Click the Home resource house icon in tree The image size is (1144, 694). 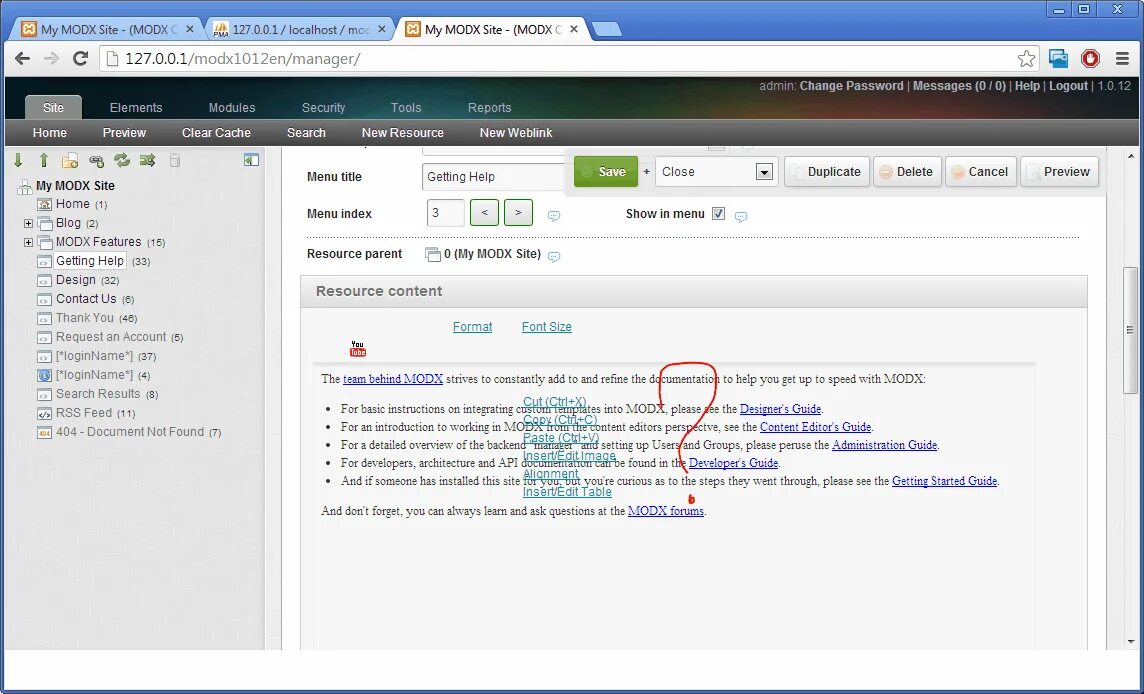tap(45, 204)
